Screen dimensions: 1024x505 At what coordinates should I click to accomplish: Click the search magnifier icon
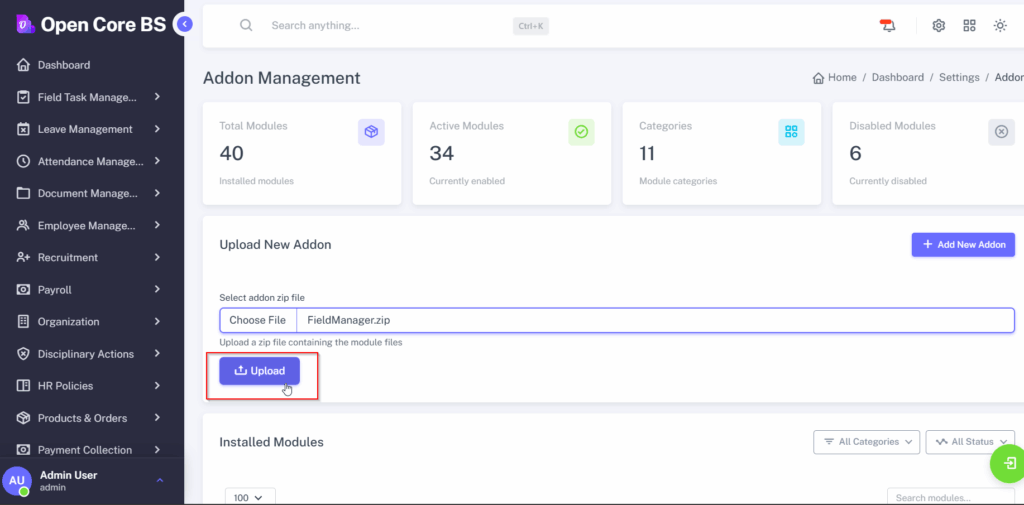[x=246, y=26]
